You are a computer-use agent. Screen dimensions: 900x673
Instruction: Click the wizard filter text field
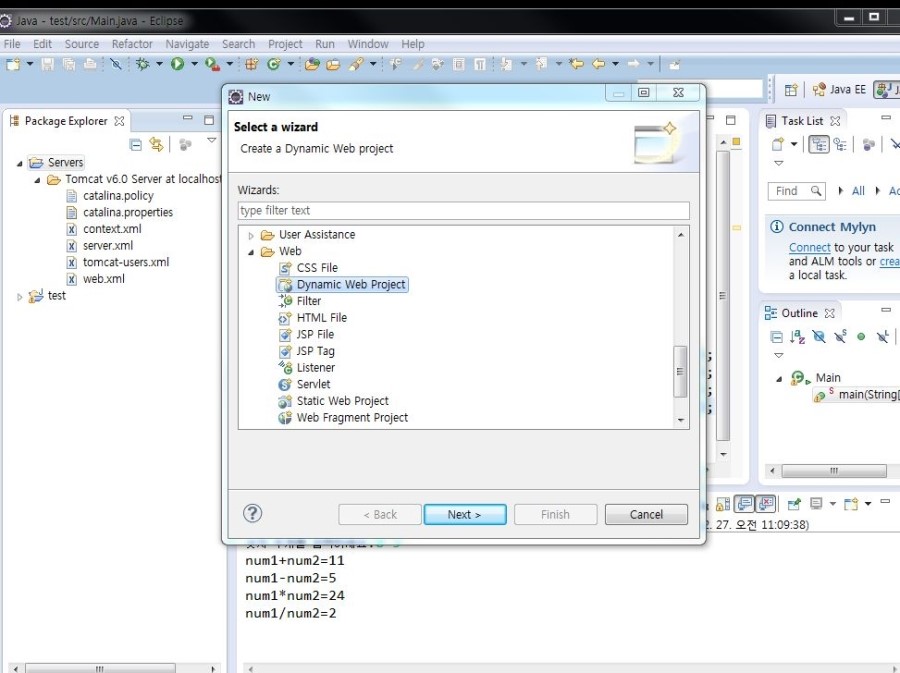click(464, 211)
